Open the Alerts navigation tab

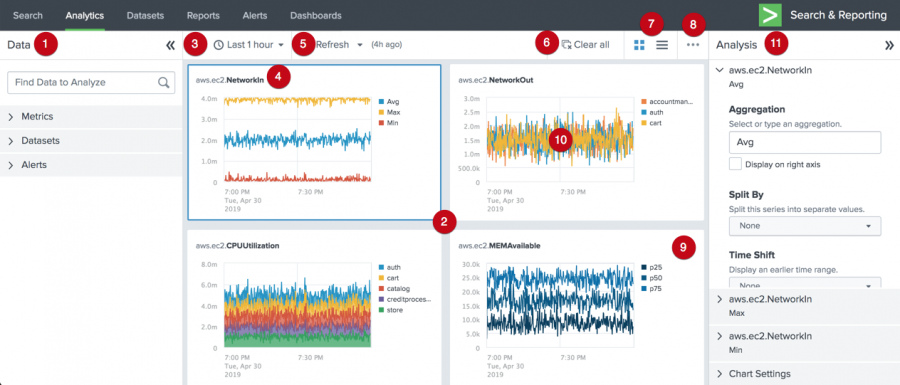255,15
